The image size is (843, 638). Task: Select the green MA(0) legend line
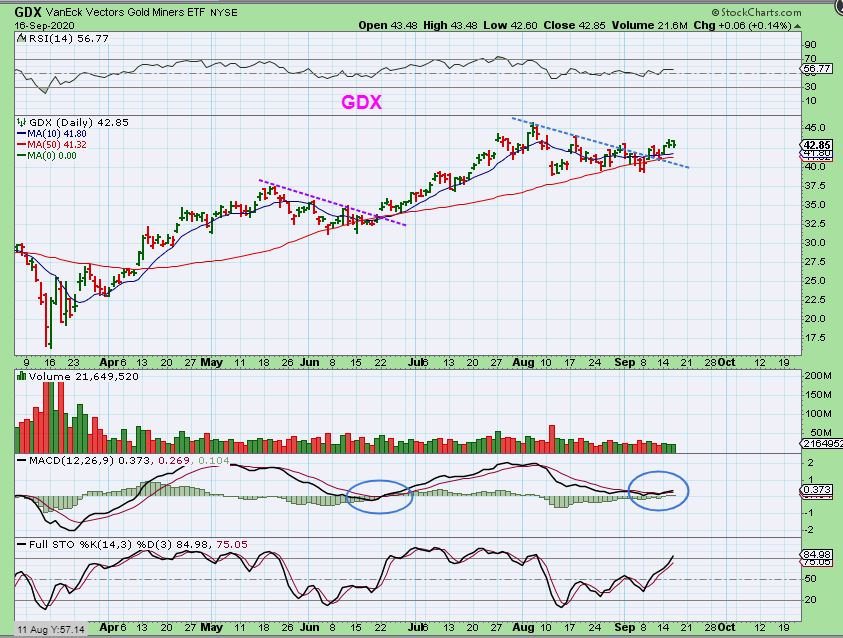[22, 156]
